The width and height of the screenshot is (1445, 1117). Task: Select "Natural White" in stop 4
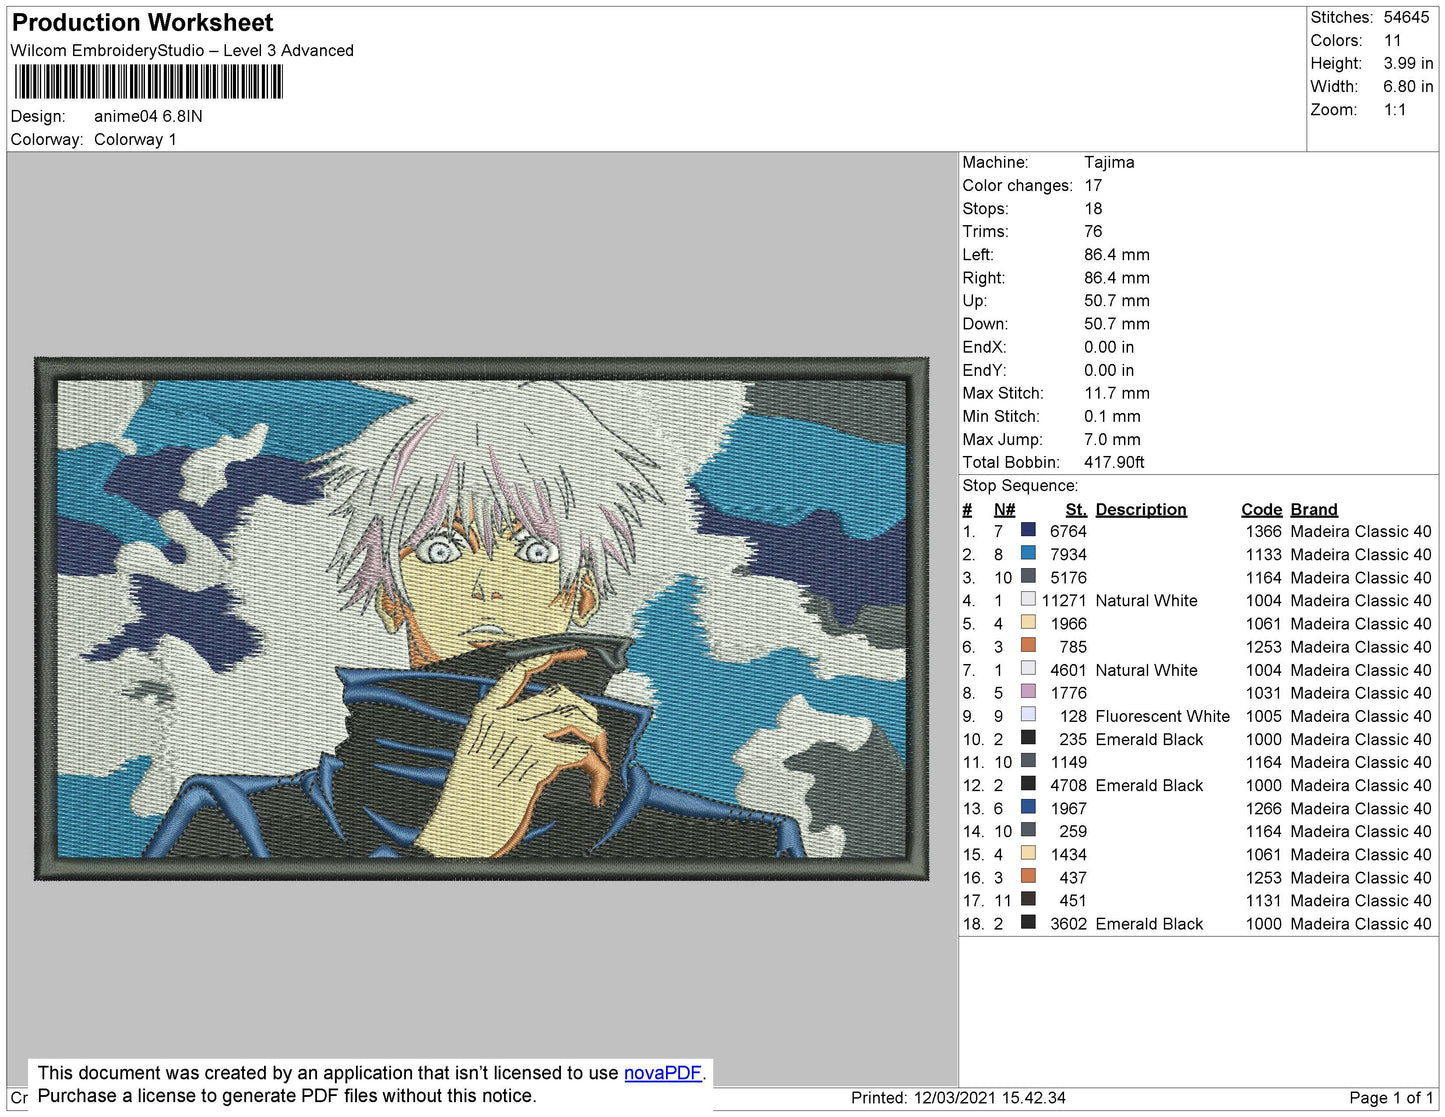click(x=1146, y=600)
